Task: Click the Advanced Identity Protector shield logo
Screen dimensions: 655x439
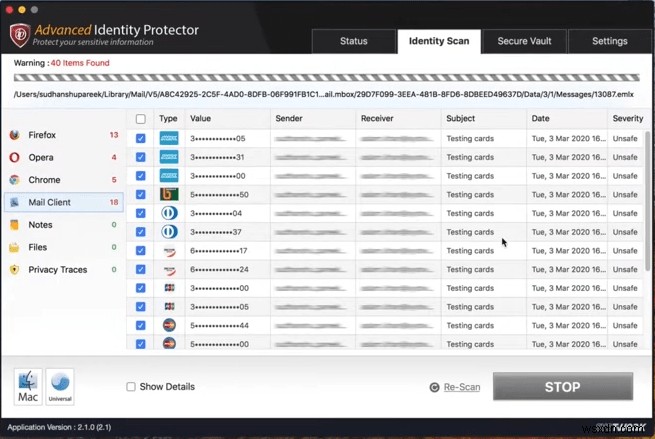Action: click(x=20, y=35)
